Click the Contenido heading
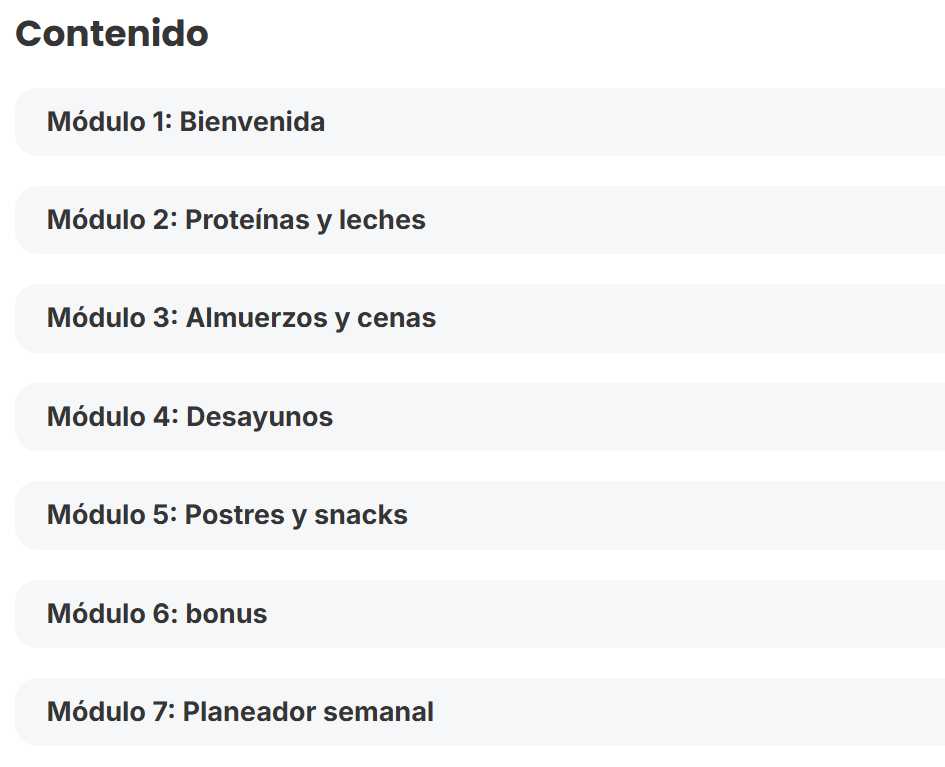The width and height of the screenshot is (945, 767). [x=112, y=34]
